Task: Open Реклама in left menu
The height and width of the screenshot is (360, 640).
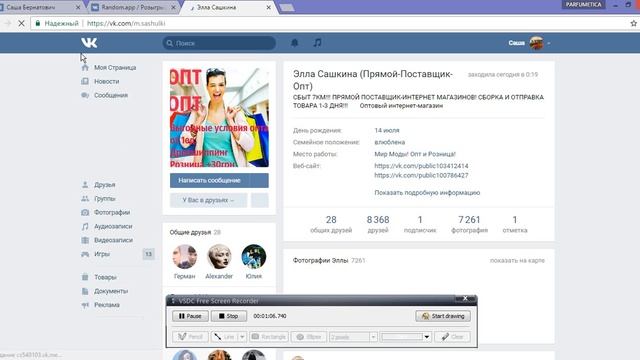Action: click(107, 305)
